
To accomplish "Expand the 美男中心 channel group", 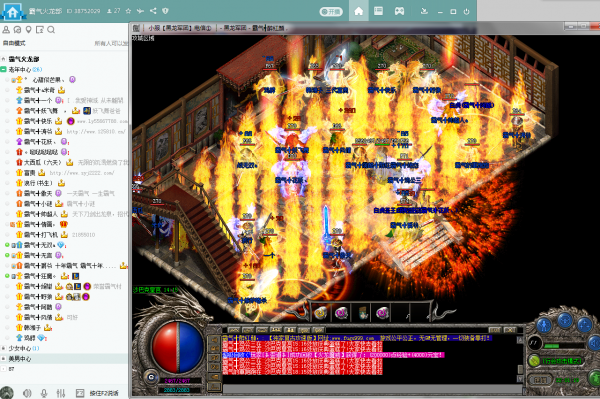I will pyautogui.click(x=3, y=358).
